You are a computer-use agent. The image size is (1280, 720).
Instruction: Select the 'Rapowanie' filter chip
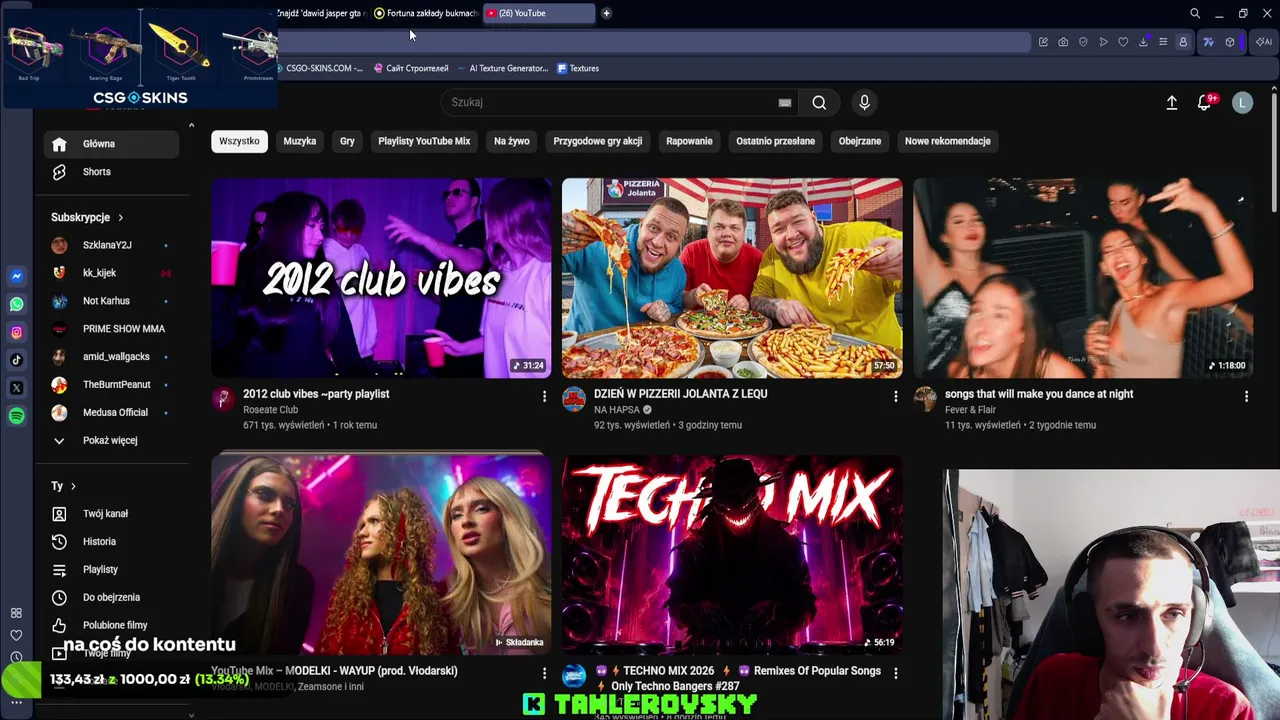coord(689,141)
